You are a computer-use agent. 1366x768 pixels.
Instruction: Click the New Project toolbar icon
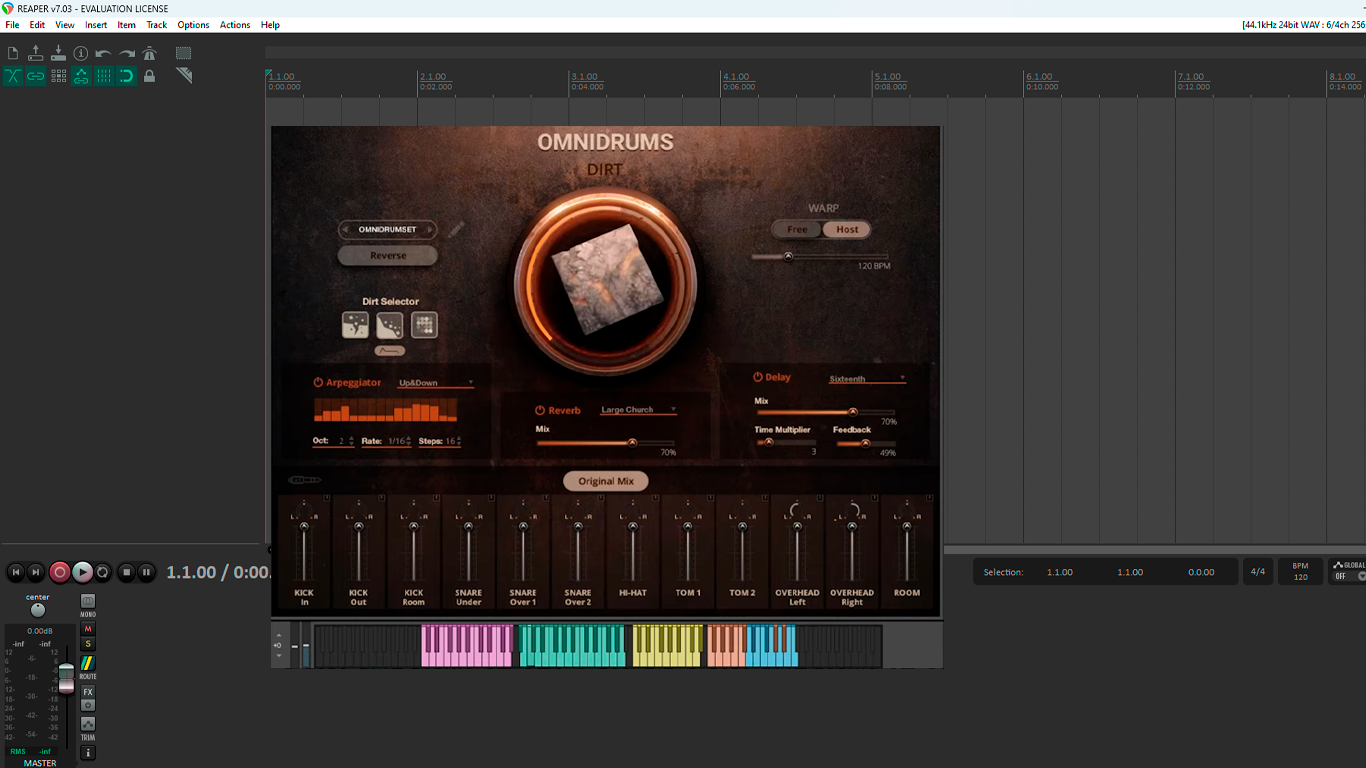click(x=13, y=53)
